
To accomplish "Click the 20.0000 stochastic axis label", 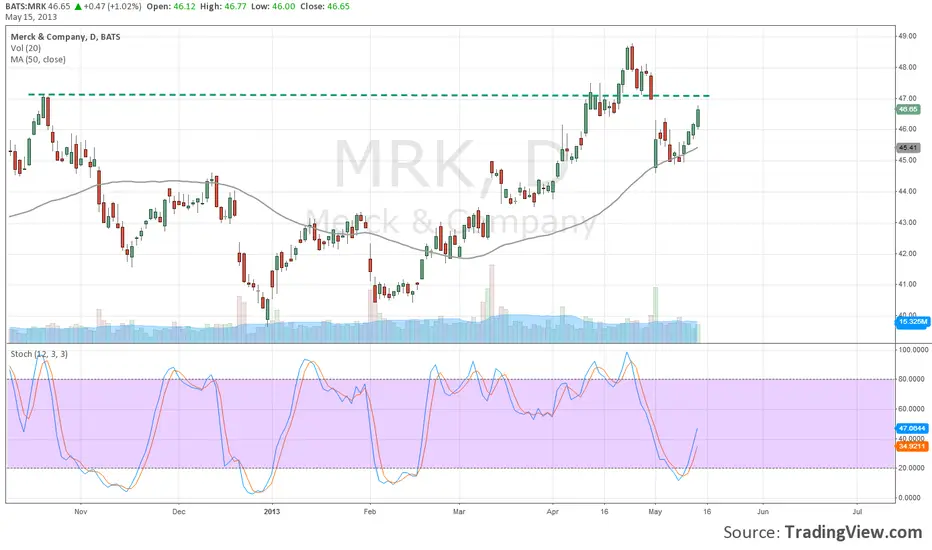I will (911, 468).
